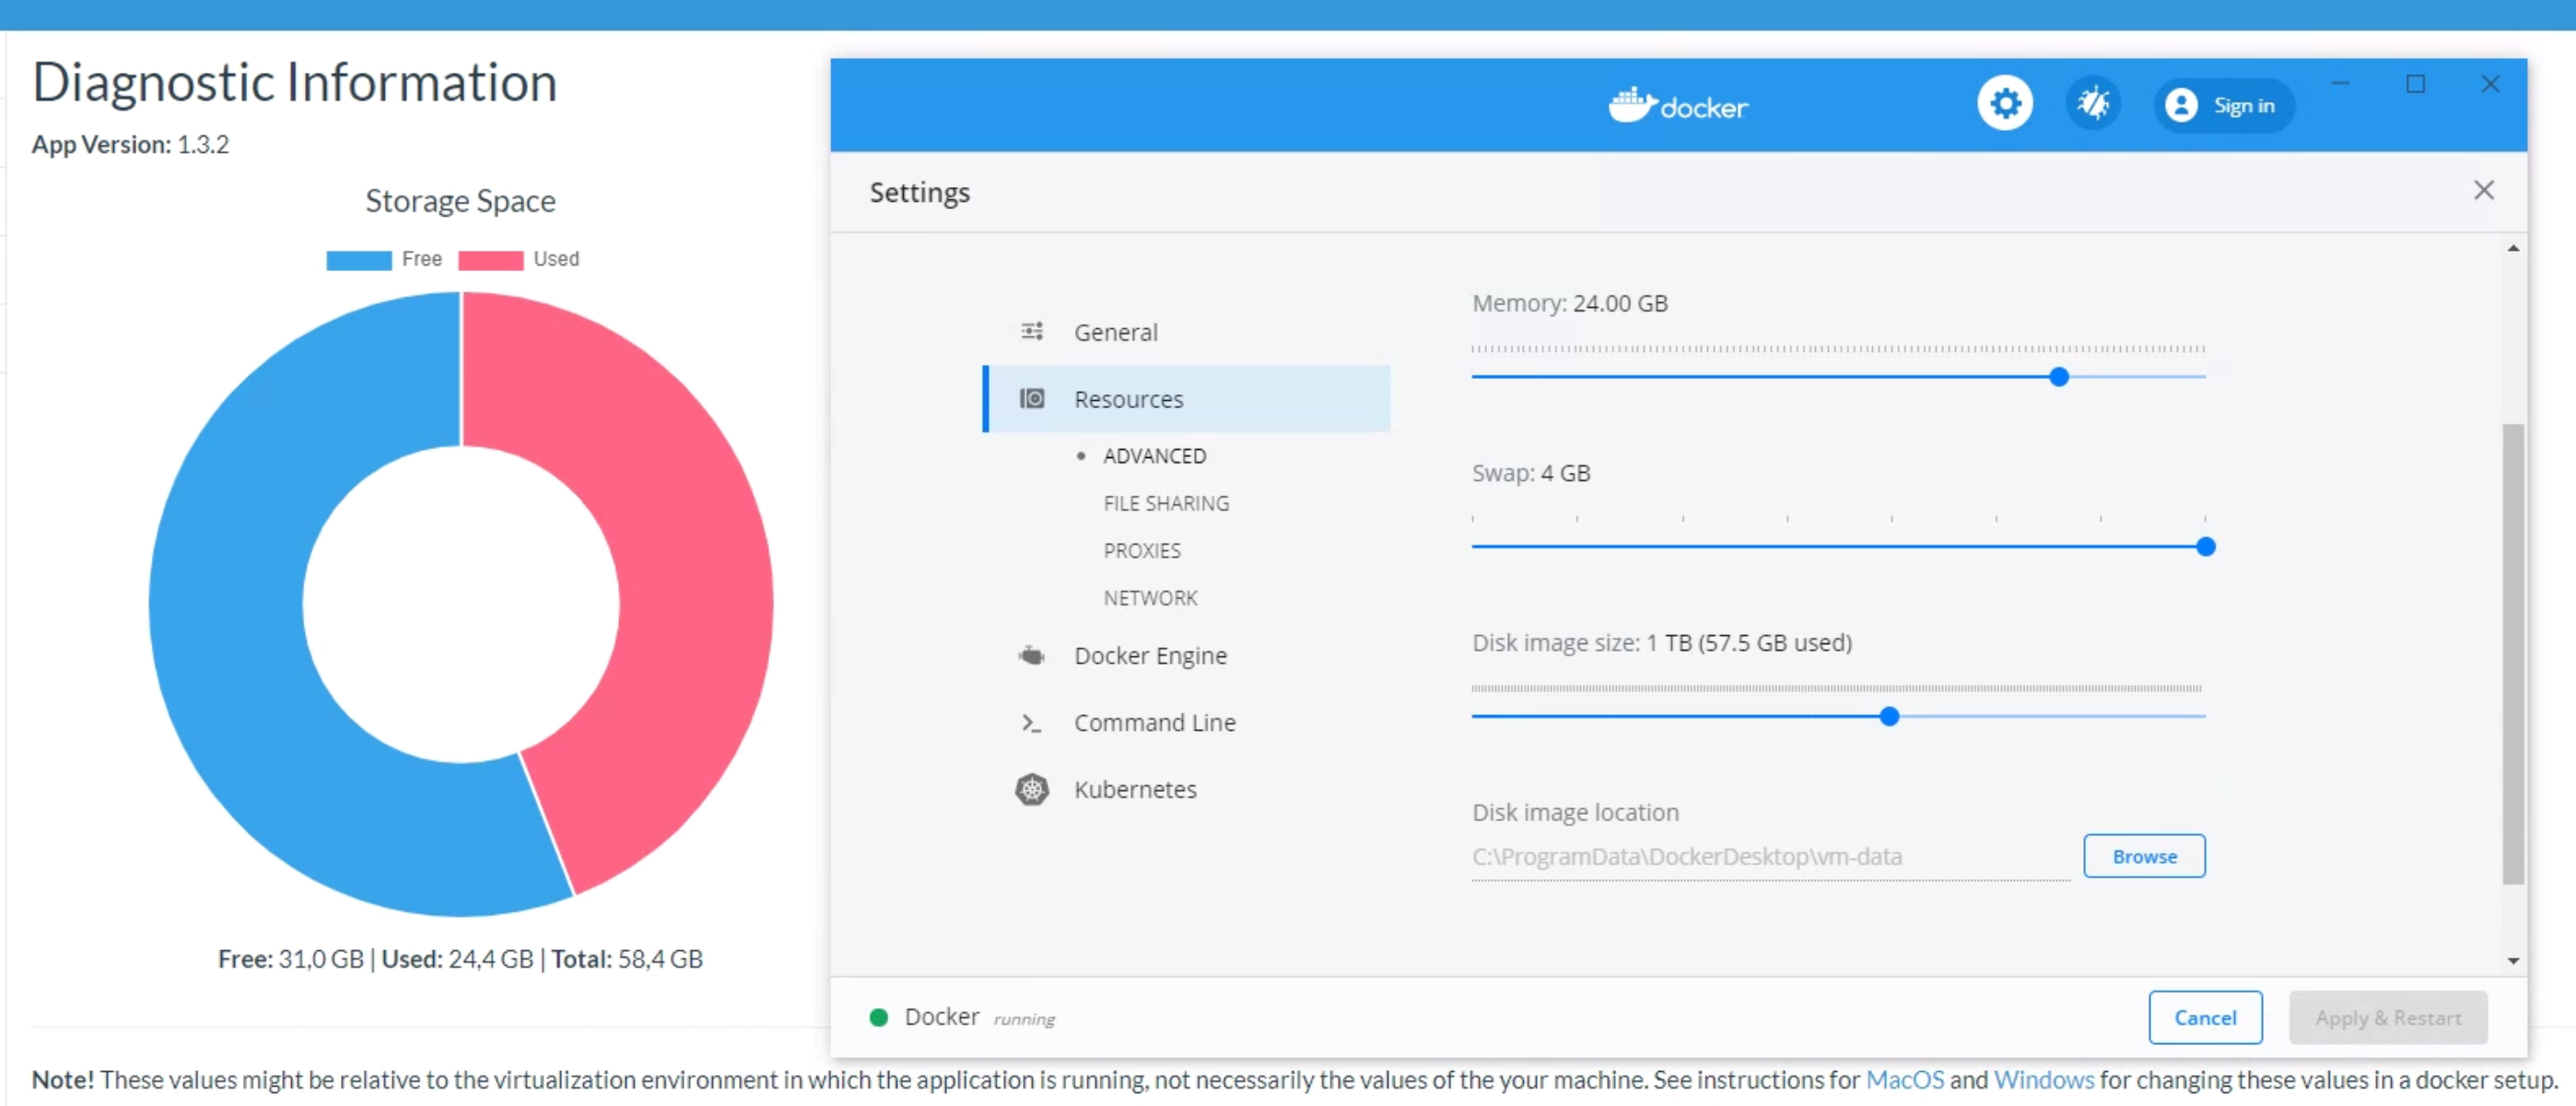Open the Command Line section icon
This screenshot has width=2576, height=1106.
click(1032, 722)
